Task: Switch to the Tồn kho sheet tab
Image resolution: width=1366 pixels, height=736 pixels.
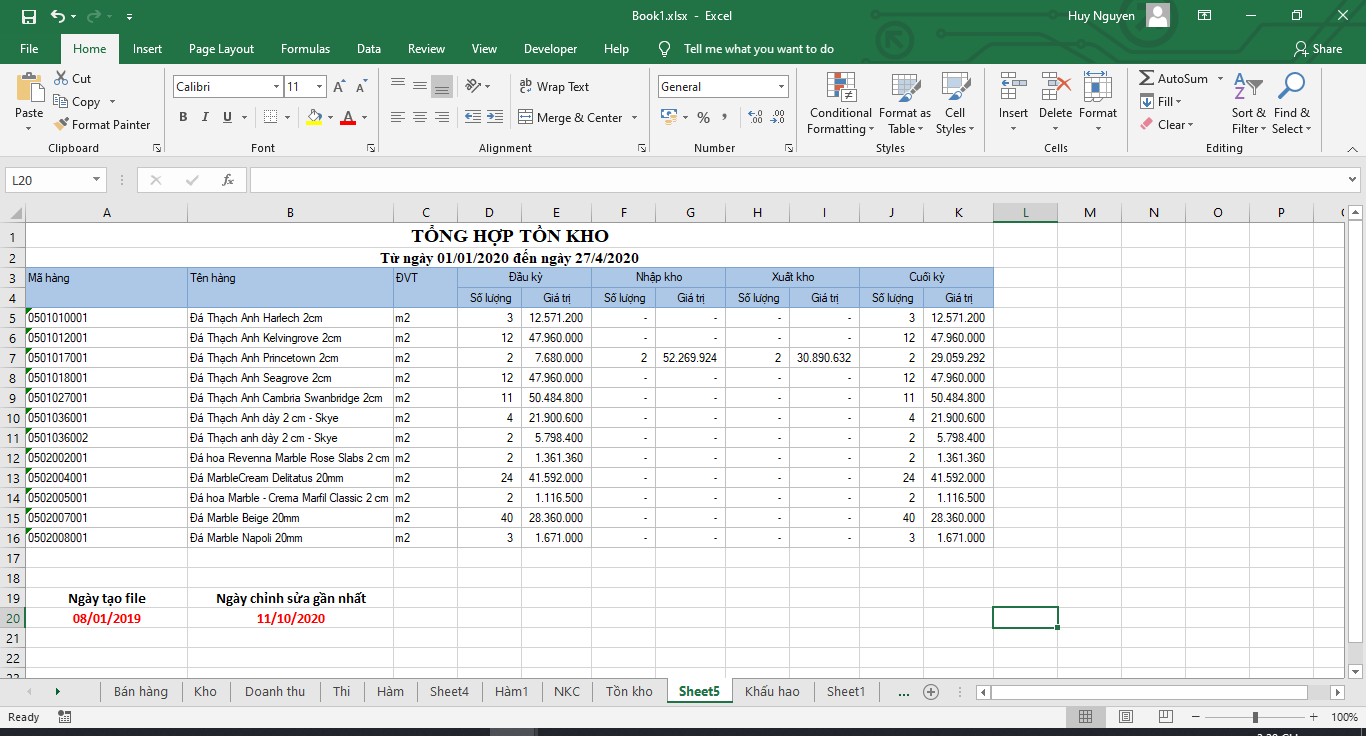Action: coord(629,691)
